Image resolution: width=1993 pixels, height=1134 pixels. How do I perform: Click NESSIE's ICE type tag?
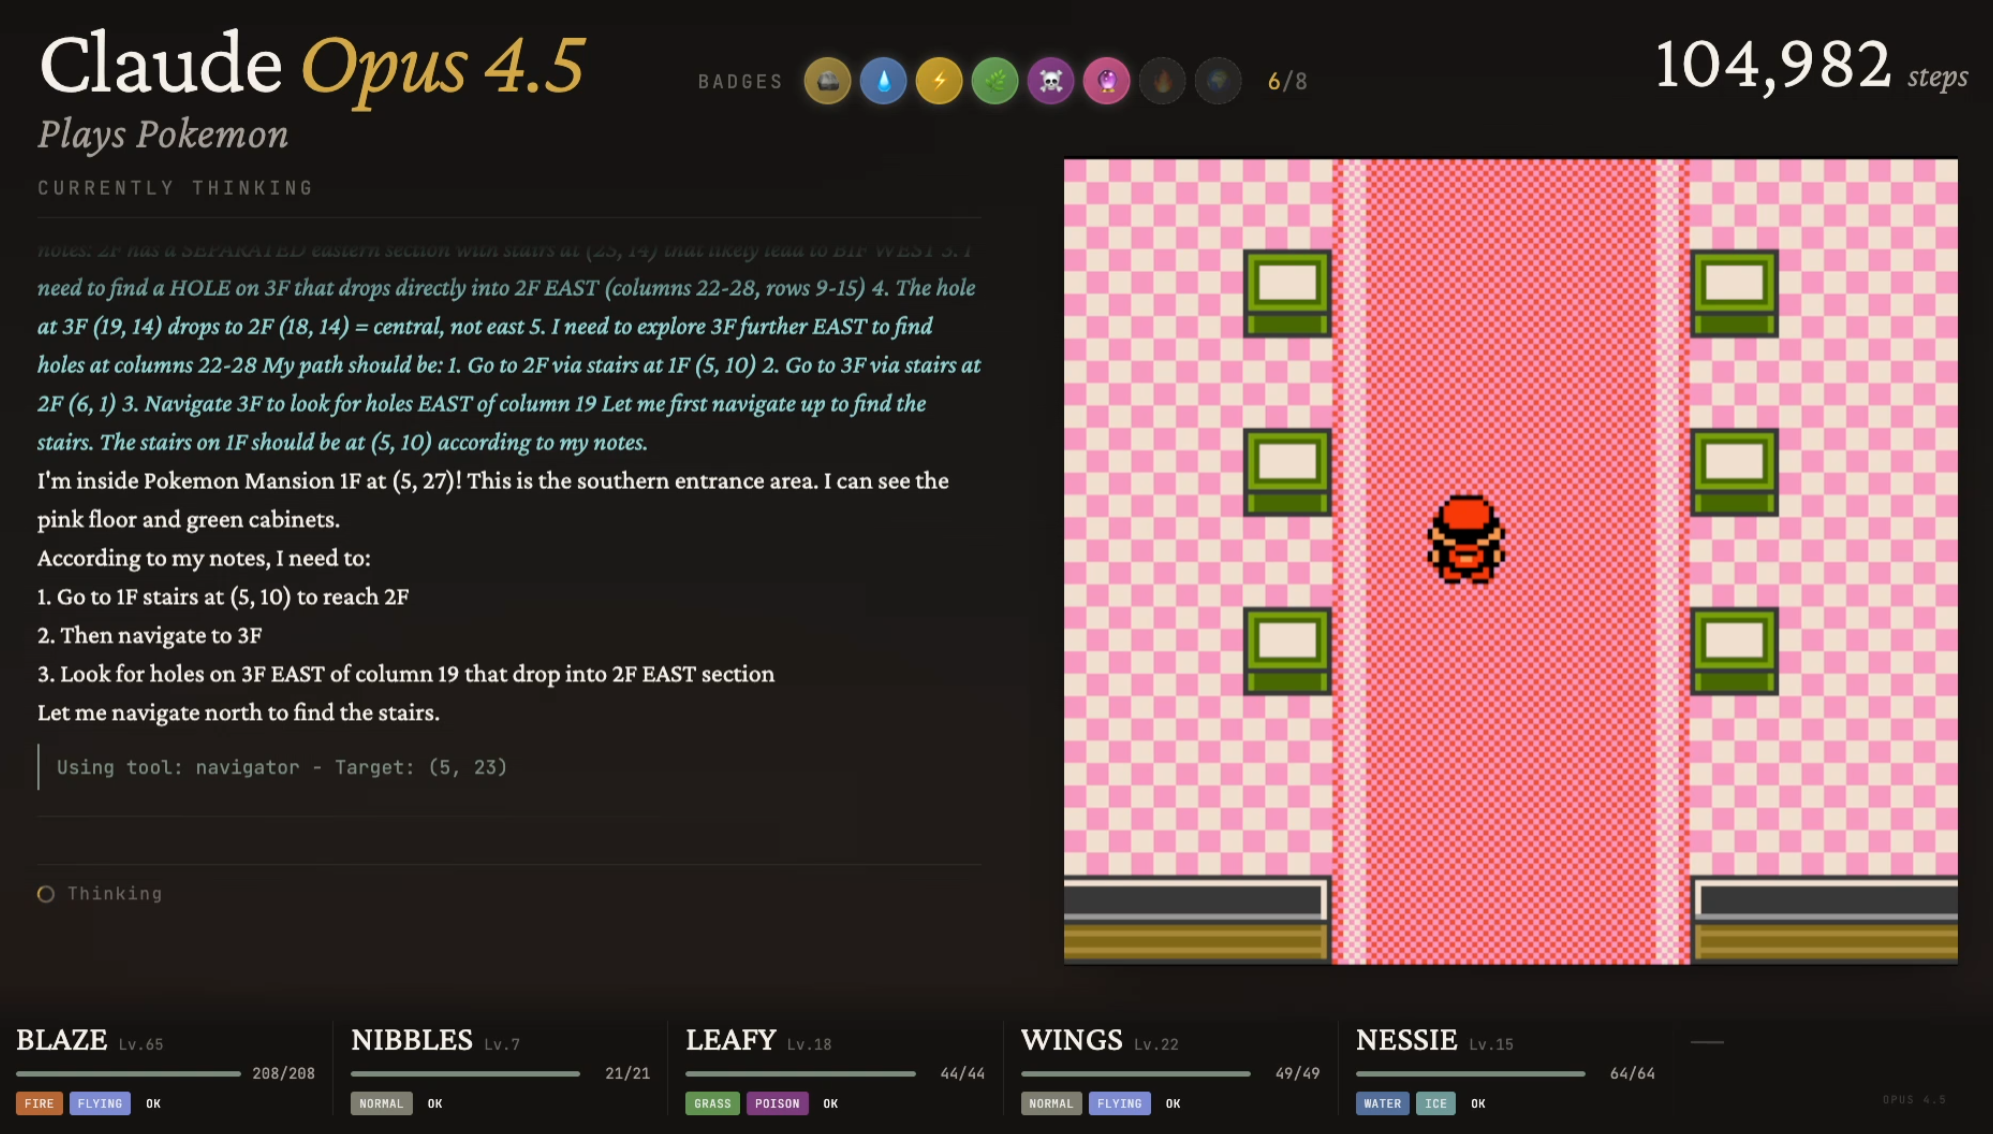[1435, 1103]
